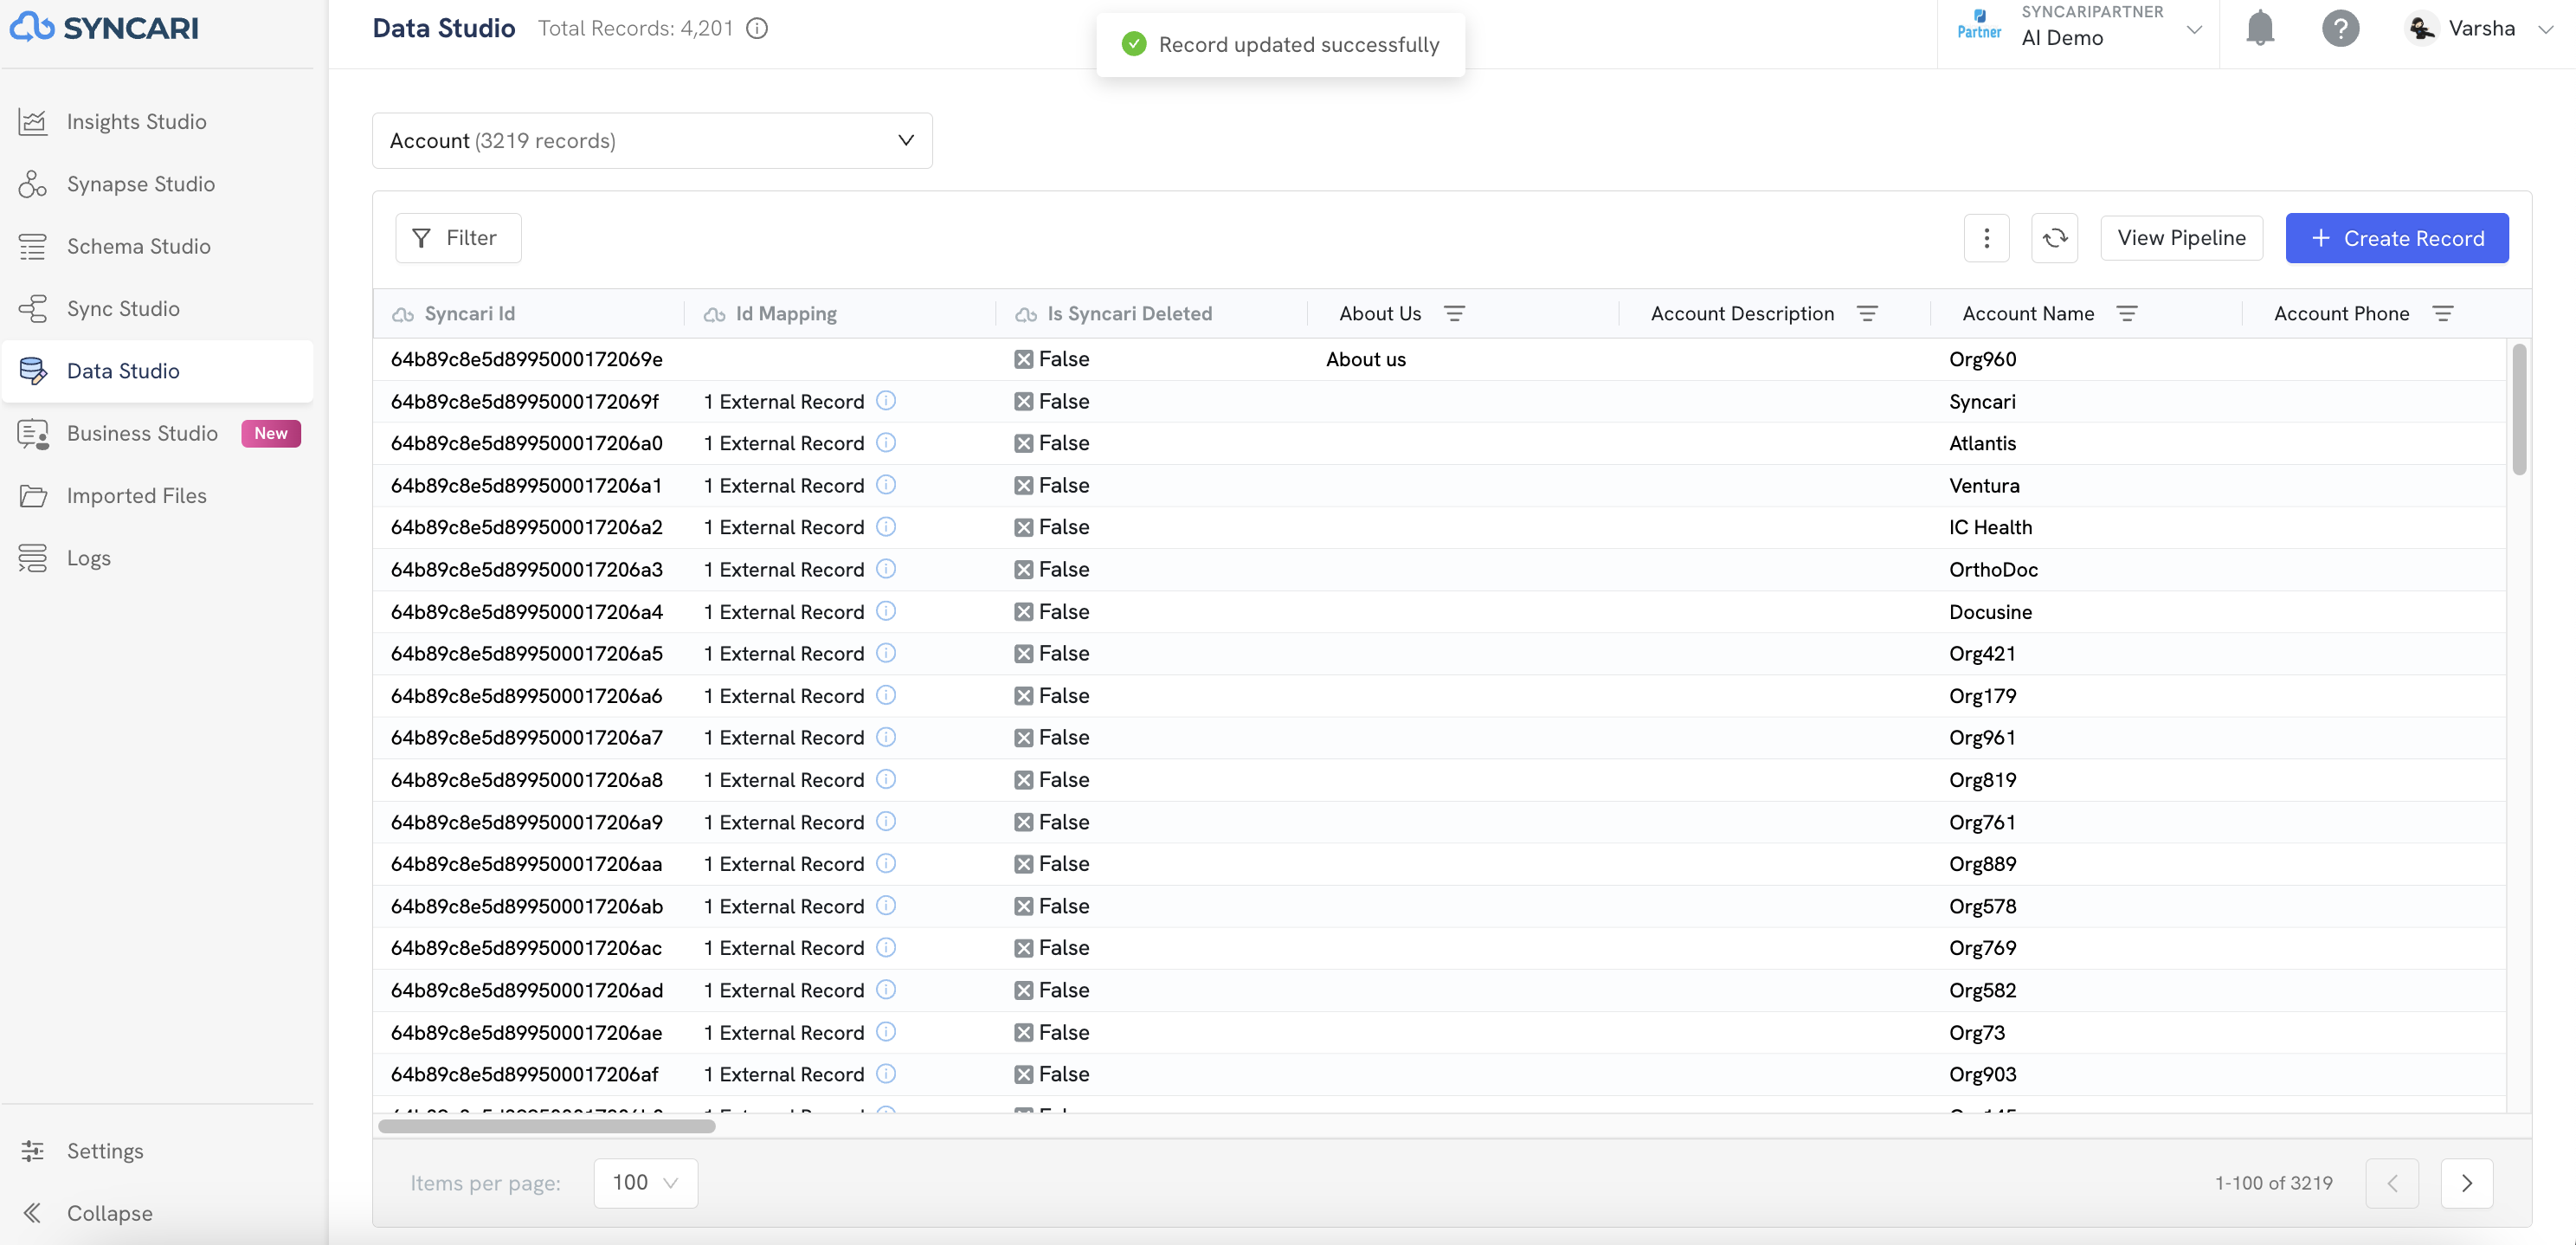Click the Total Records info icon
This screenshot has height=1245, width=2576.
pos(758,28)
